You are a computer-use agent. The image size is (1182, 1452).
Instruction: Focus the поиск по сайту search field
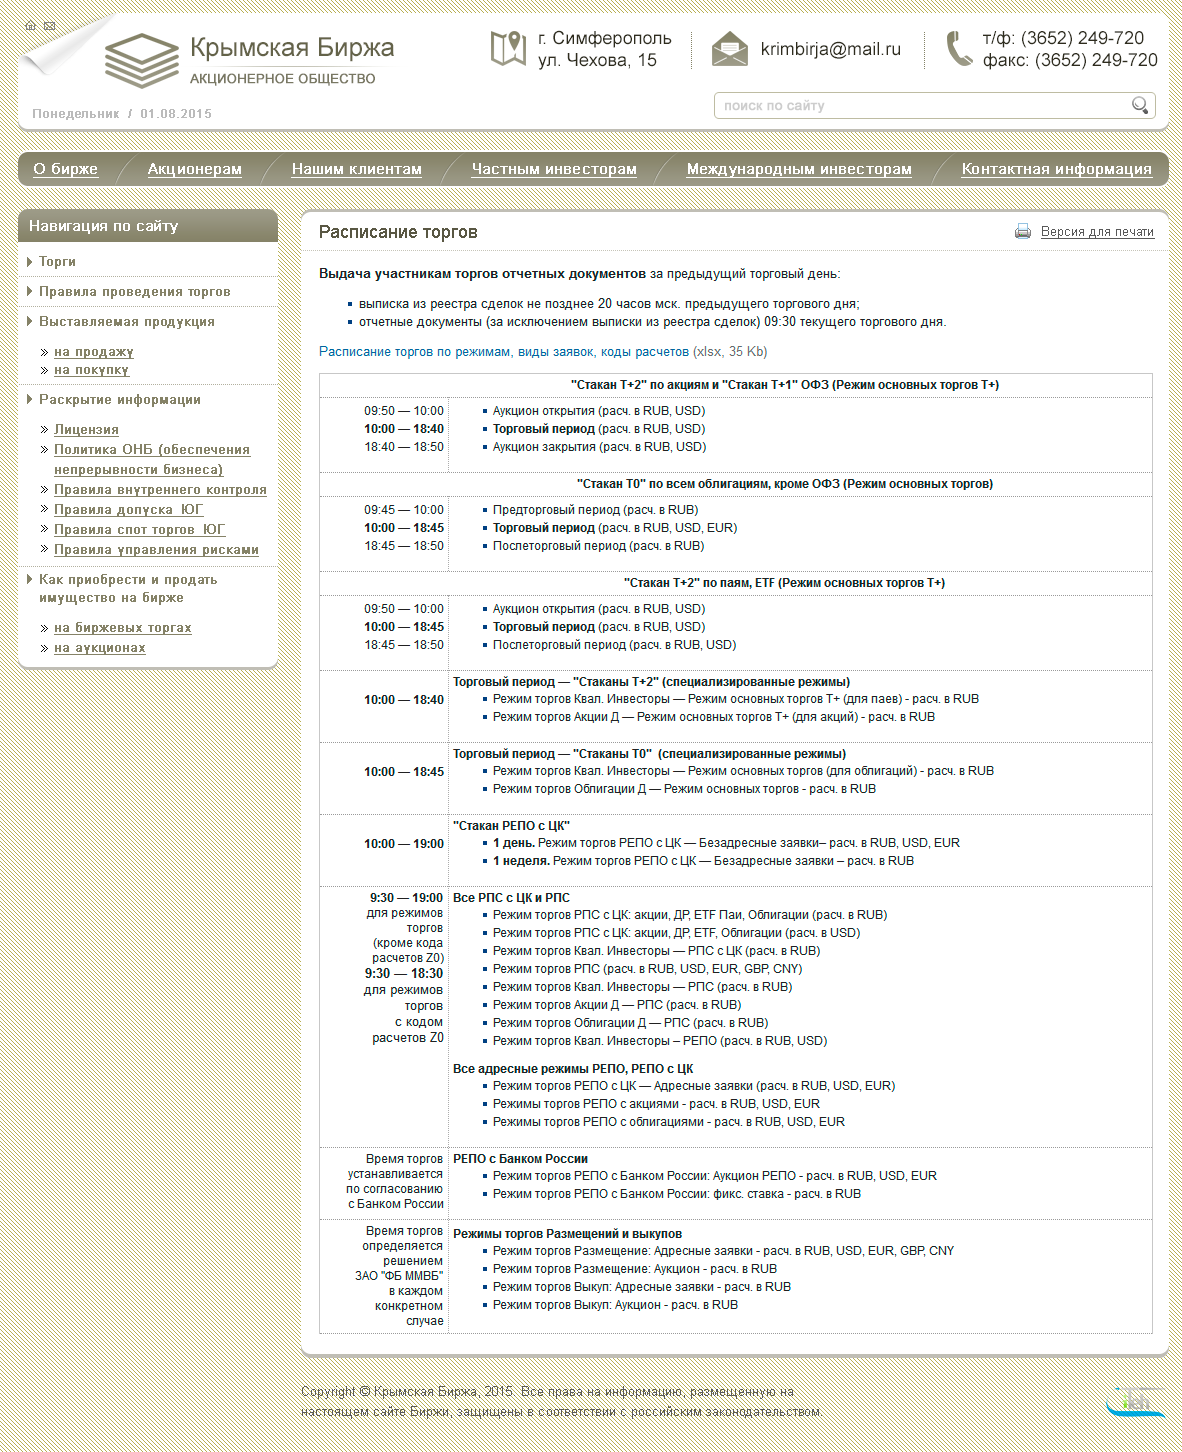[920, 106]
